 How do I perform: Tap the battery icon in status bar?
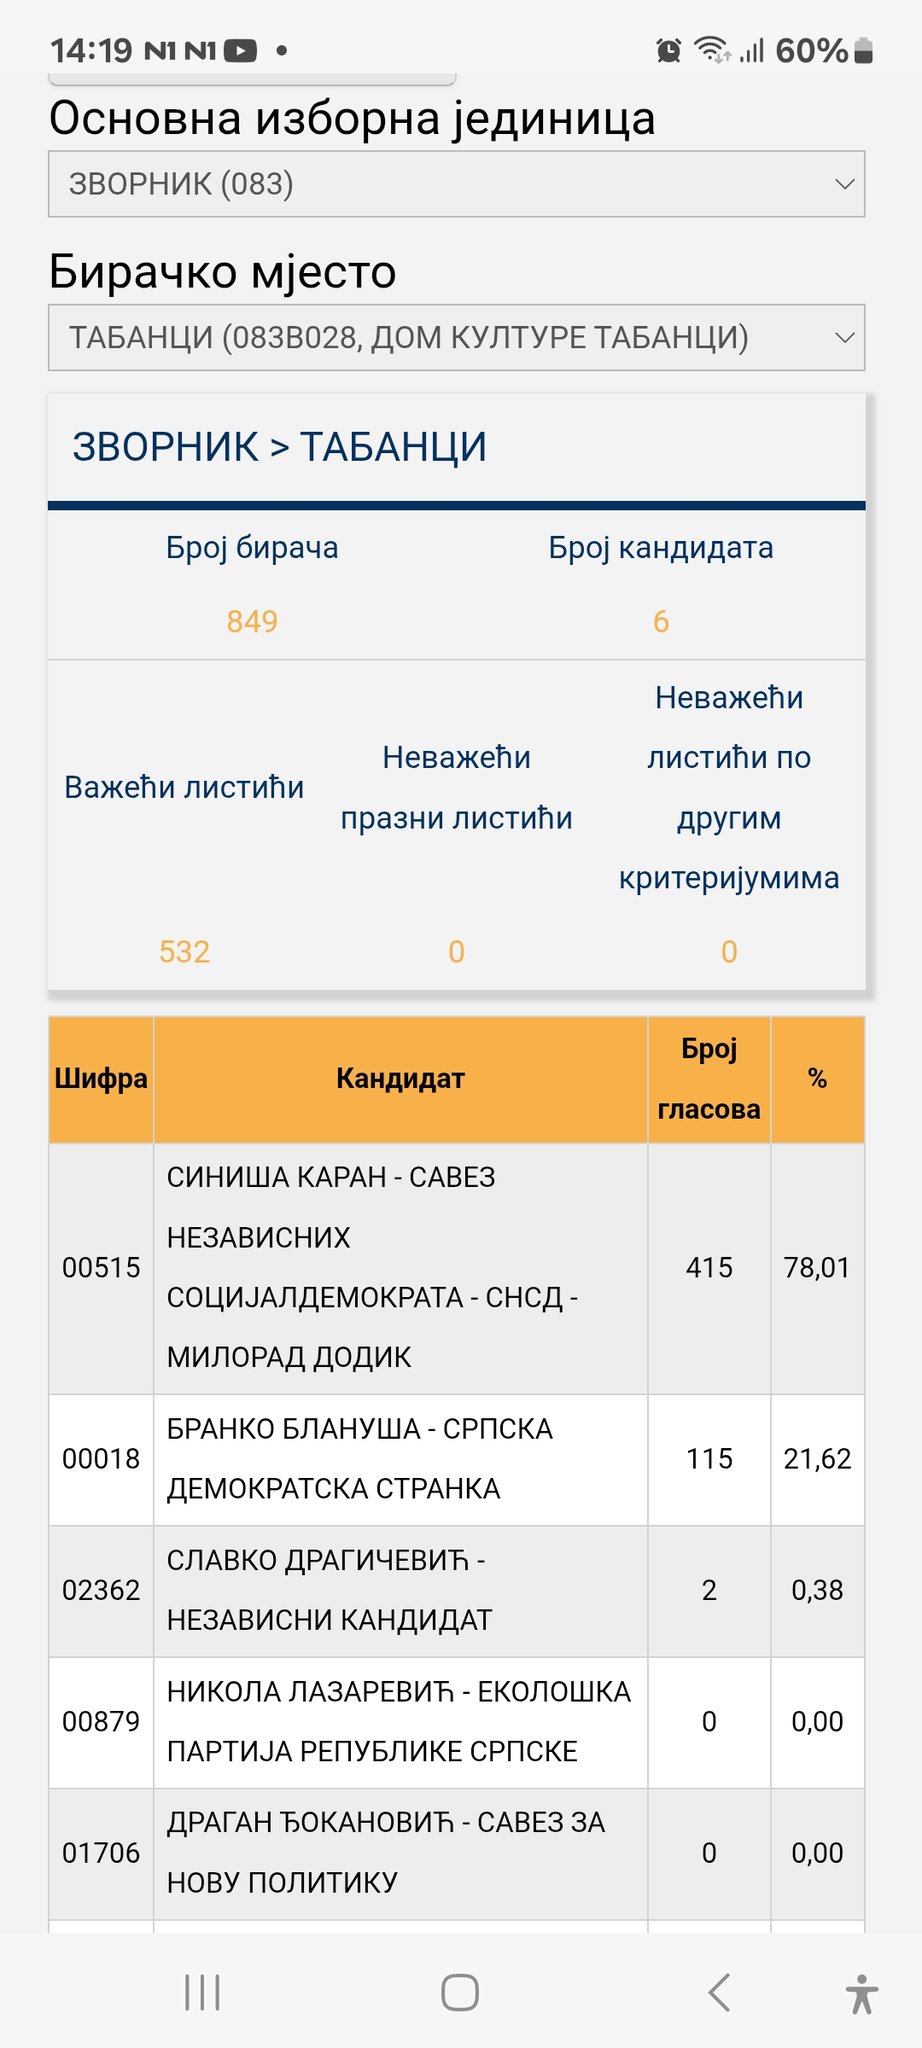click(x=865, y=50)
